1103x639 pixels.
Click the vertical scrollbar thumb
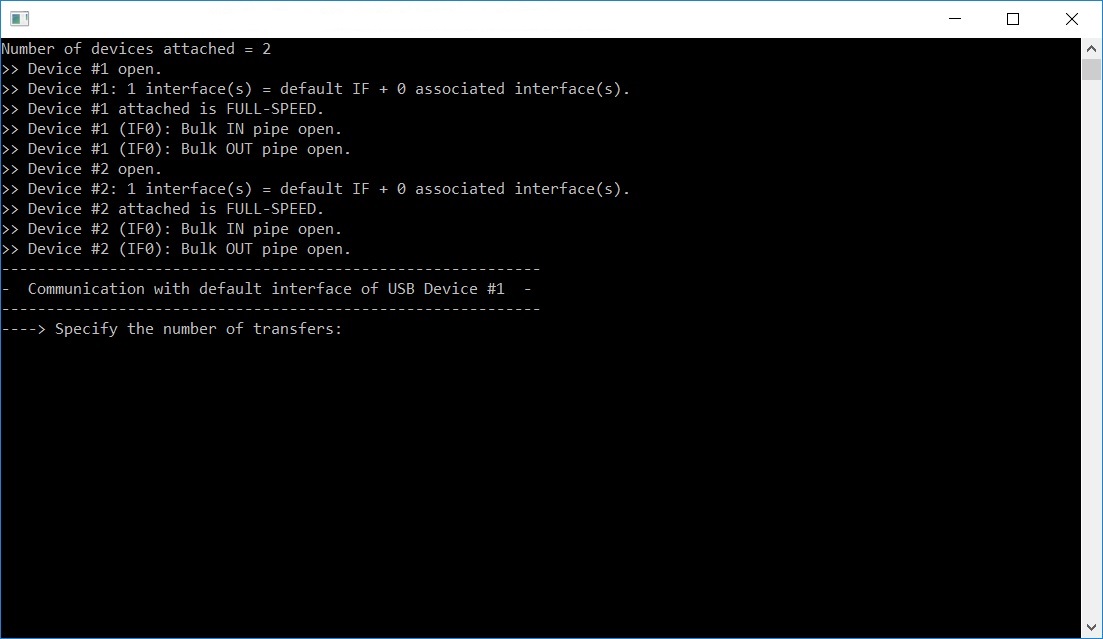1091,70
